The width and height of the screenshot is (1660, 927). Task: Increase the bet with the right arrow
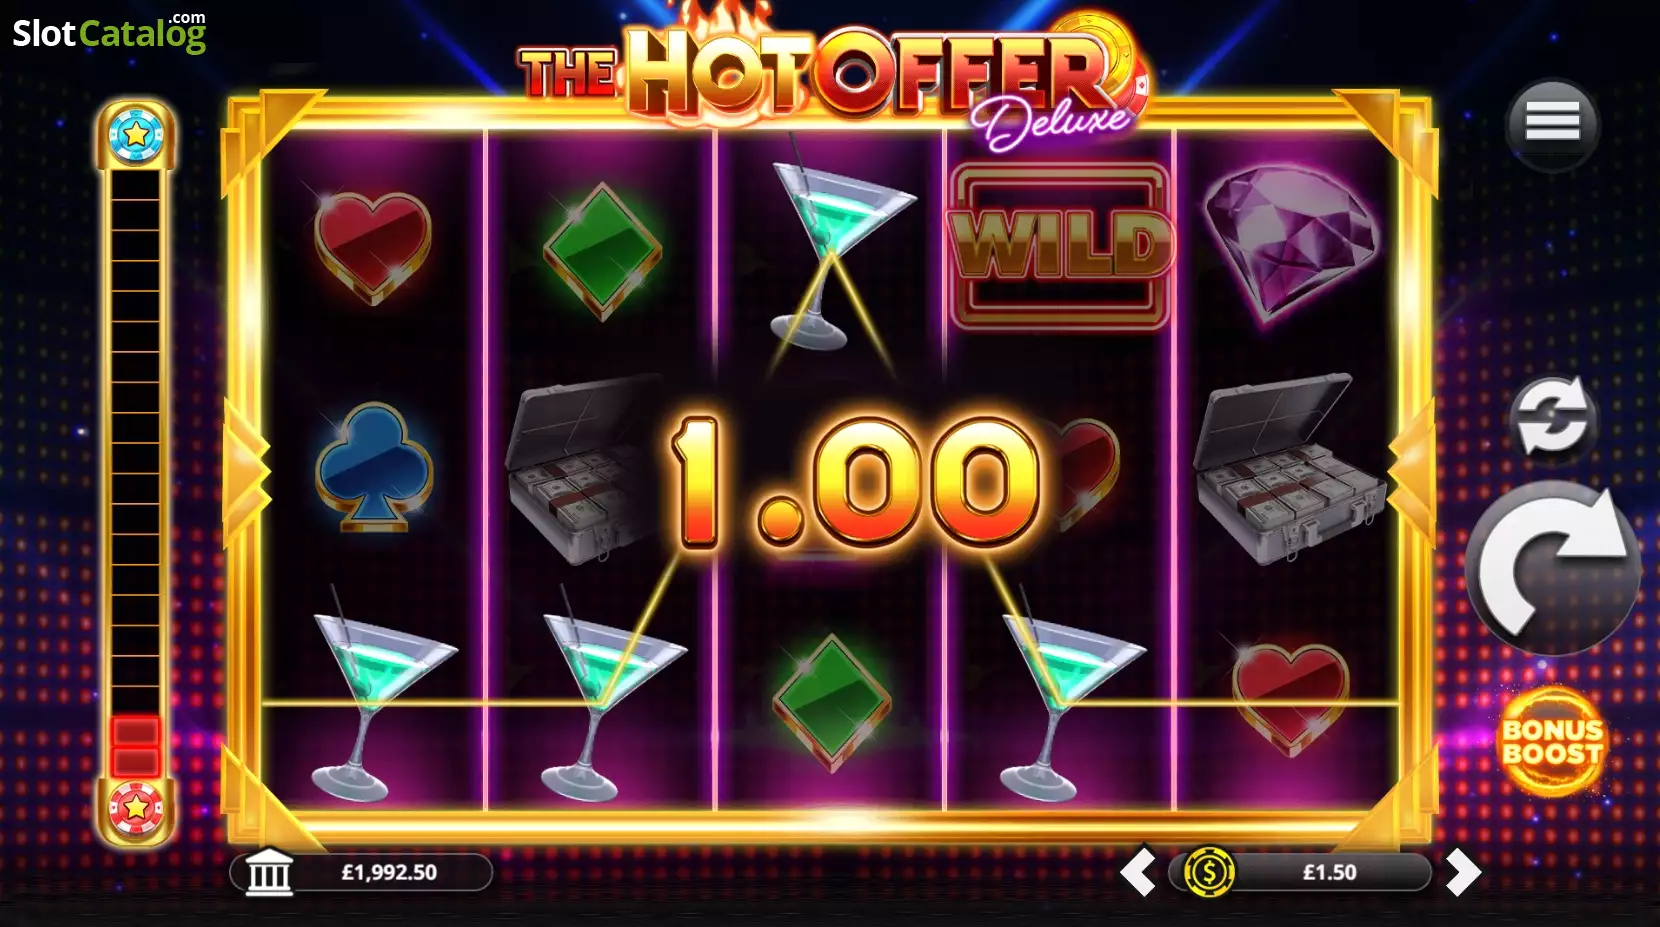pyautogui.click(x=1463, y=872)
